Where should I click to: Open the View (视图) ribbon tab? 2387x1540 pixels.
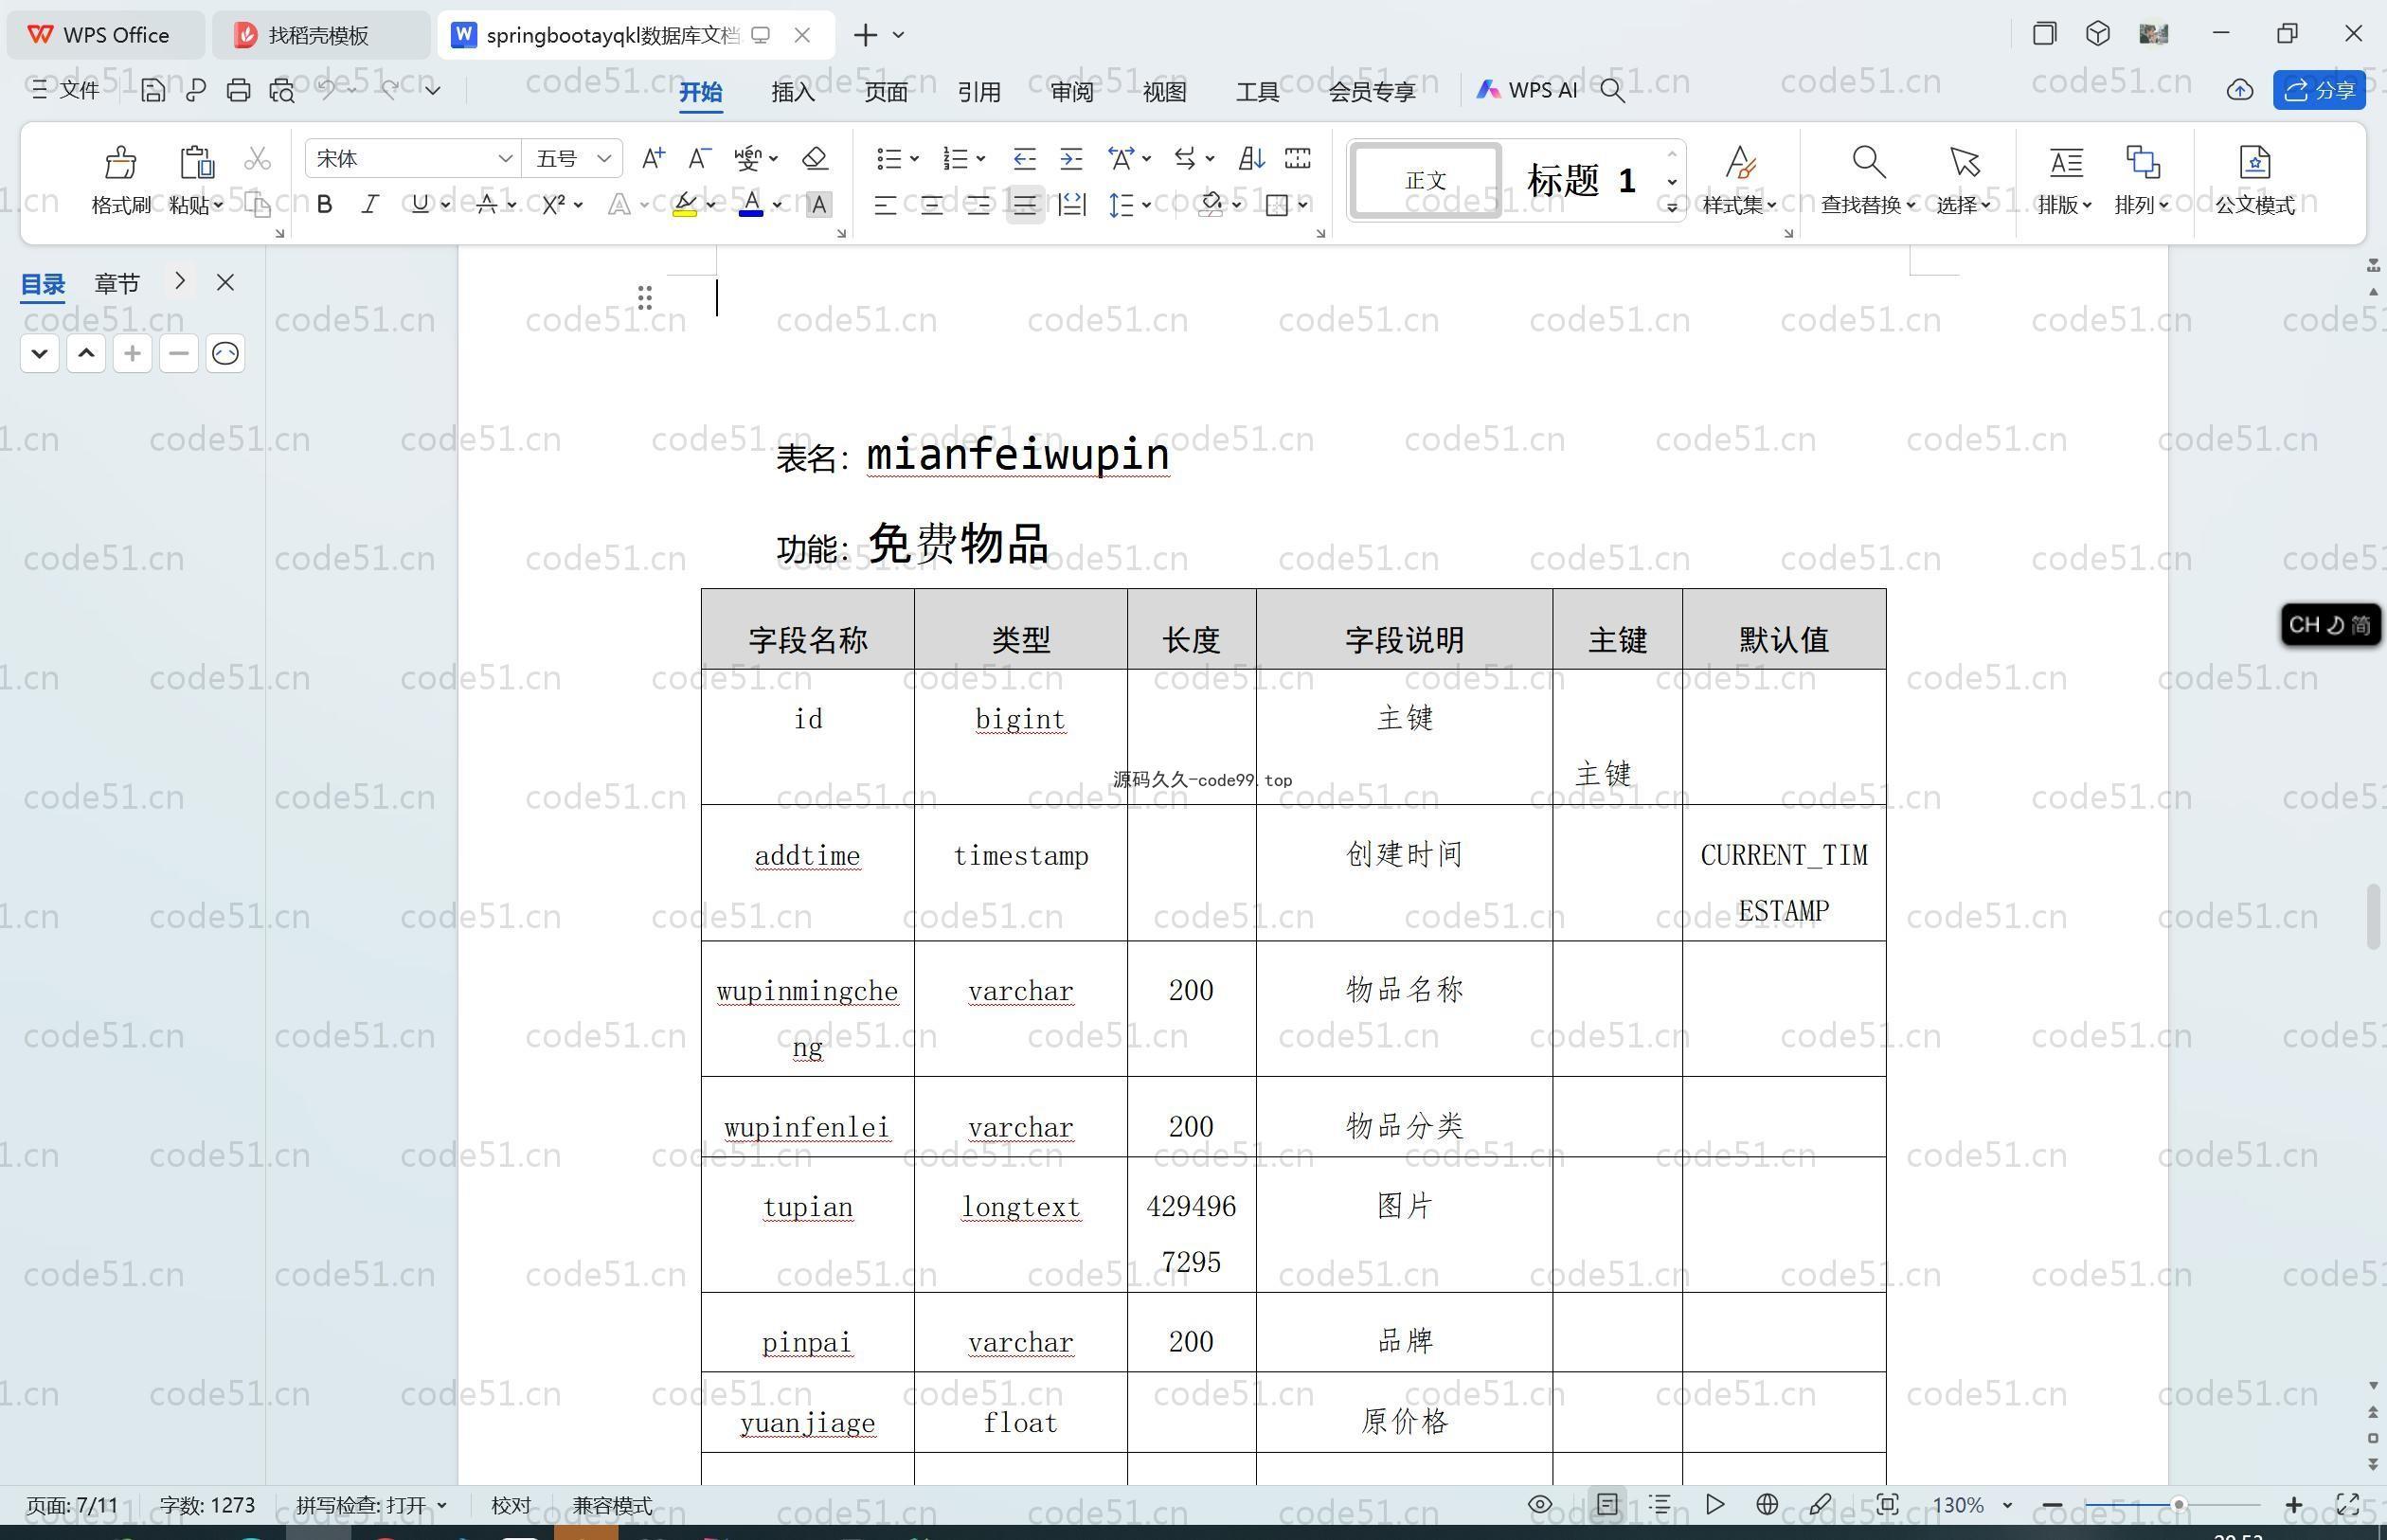1164,91
